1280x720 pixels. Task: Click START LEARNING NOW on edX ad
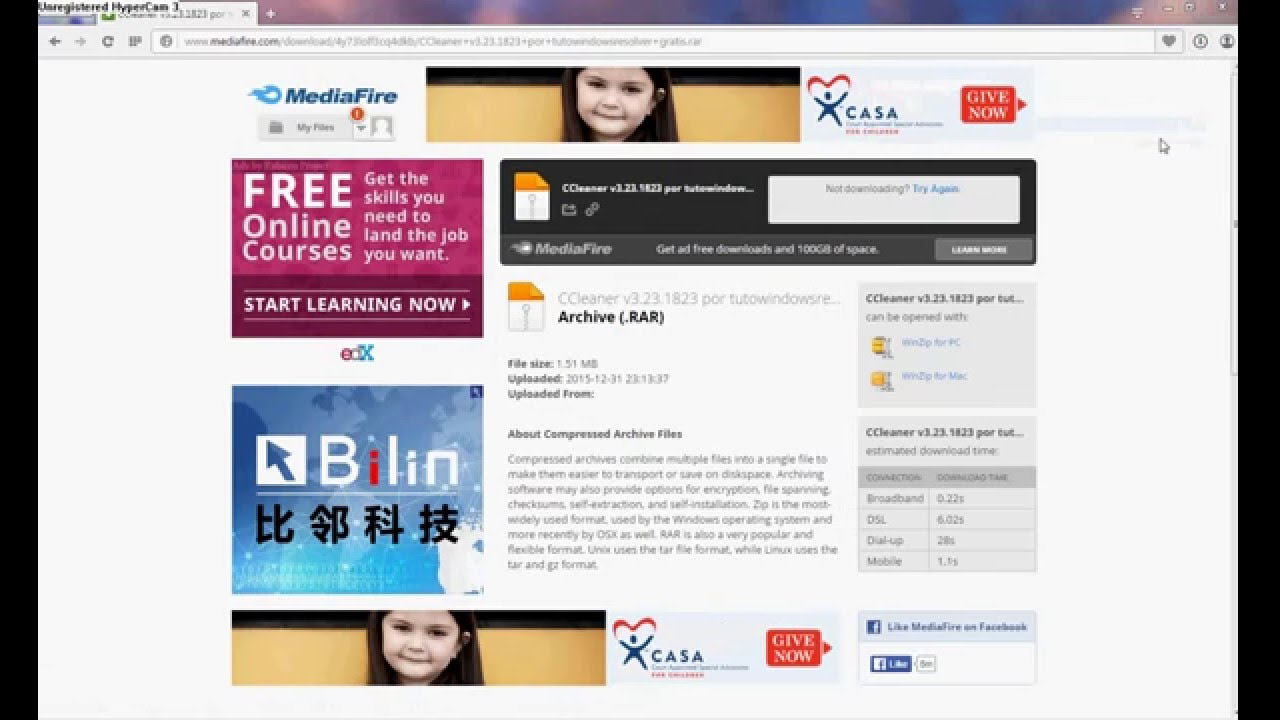[x=356, y=305]
